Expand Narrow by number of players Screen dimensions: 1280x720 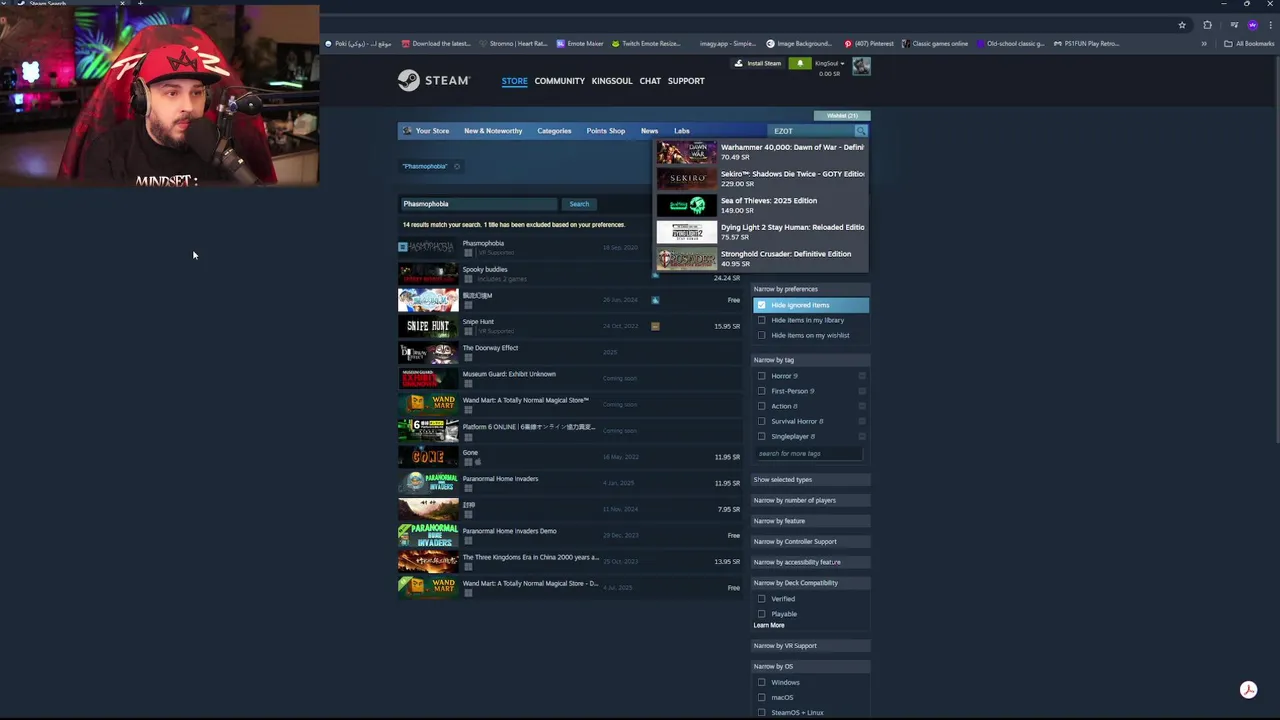[811, 500]
